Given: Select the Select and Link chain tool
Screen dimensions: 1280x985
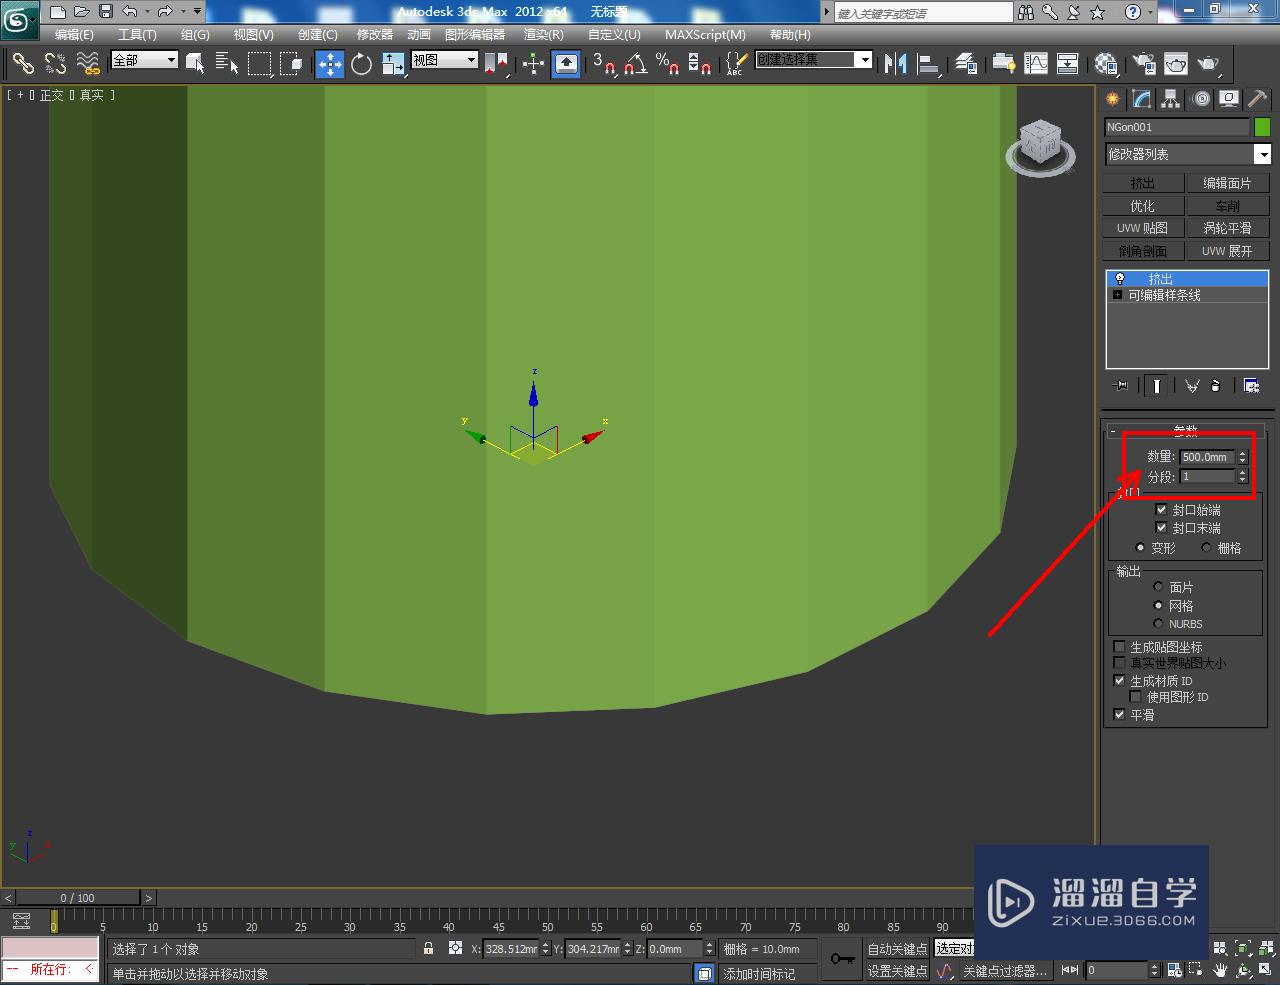Looking at the screenshot, I should (23, 64).
